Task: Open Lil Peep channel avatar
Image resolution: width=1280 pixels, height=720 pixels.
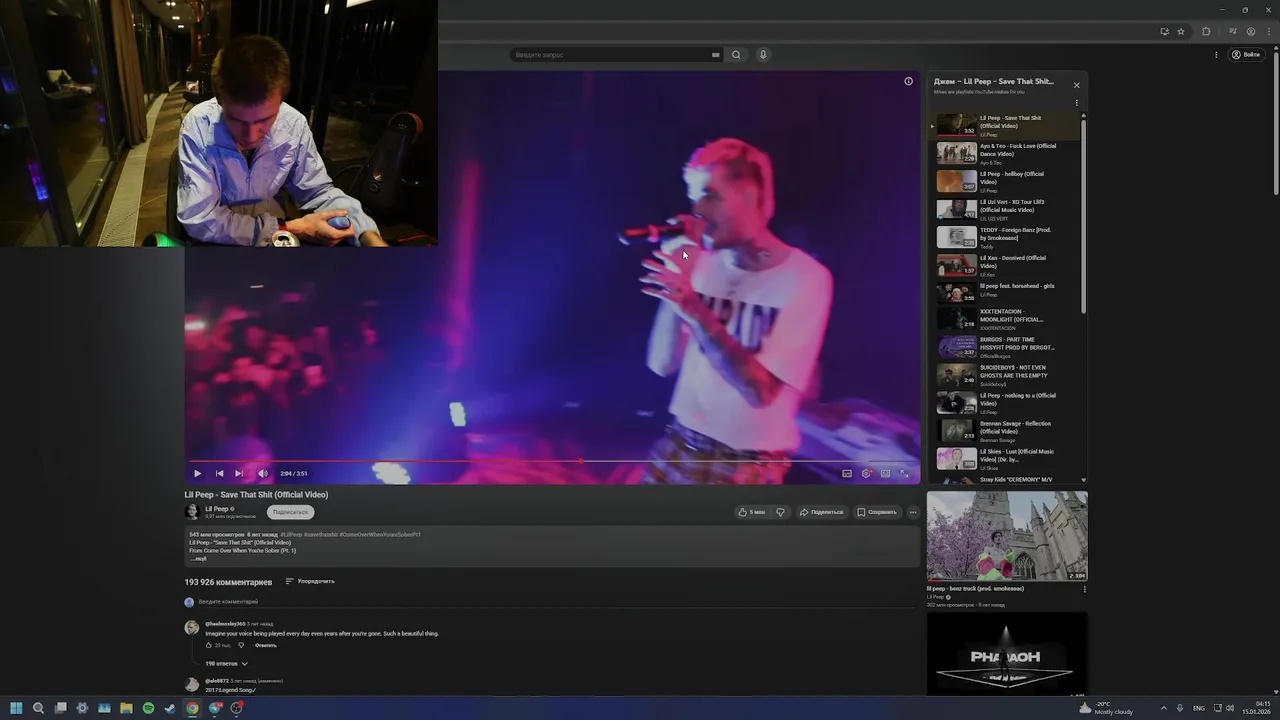Action: point(192,512)
